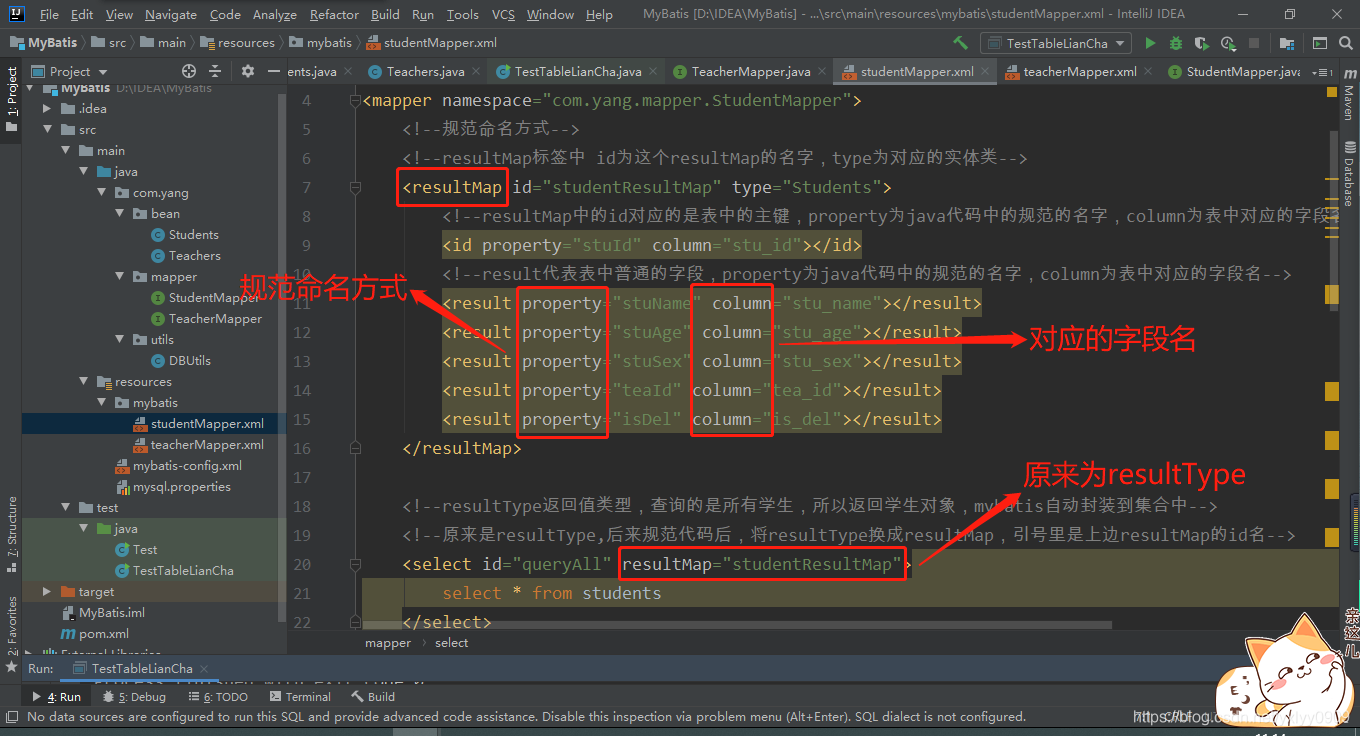Collapse the utils package arrow
1360x736 pixels.
point(119,340)
